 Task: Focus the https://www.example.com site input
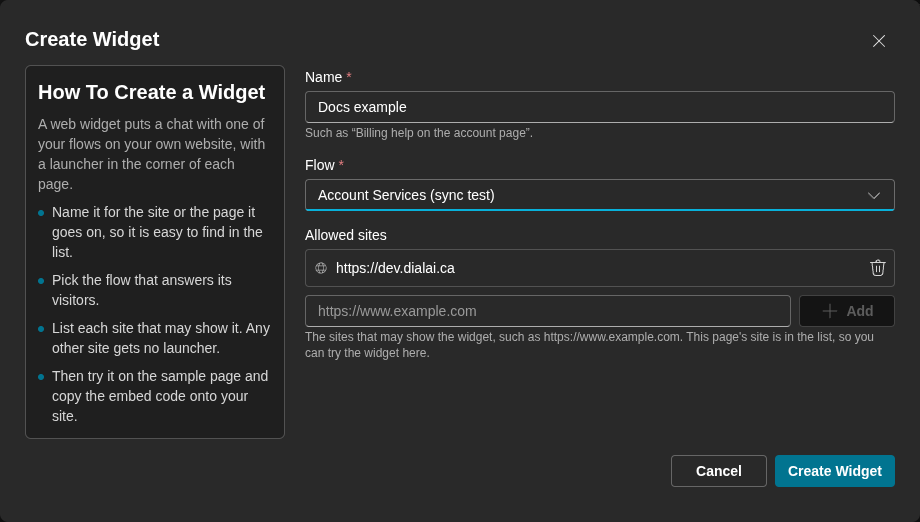tap(547, 311)
